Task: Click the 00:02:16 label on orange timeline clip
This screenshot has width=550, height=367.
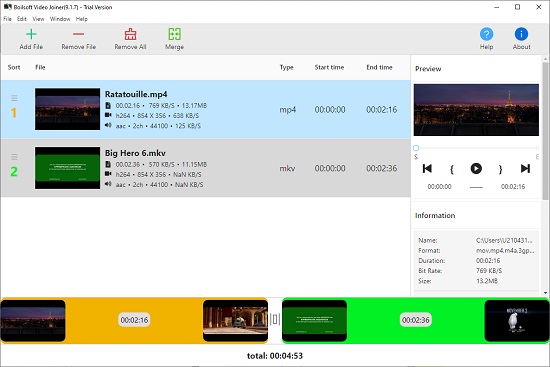Action: click(x=134, y=320)
